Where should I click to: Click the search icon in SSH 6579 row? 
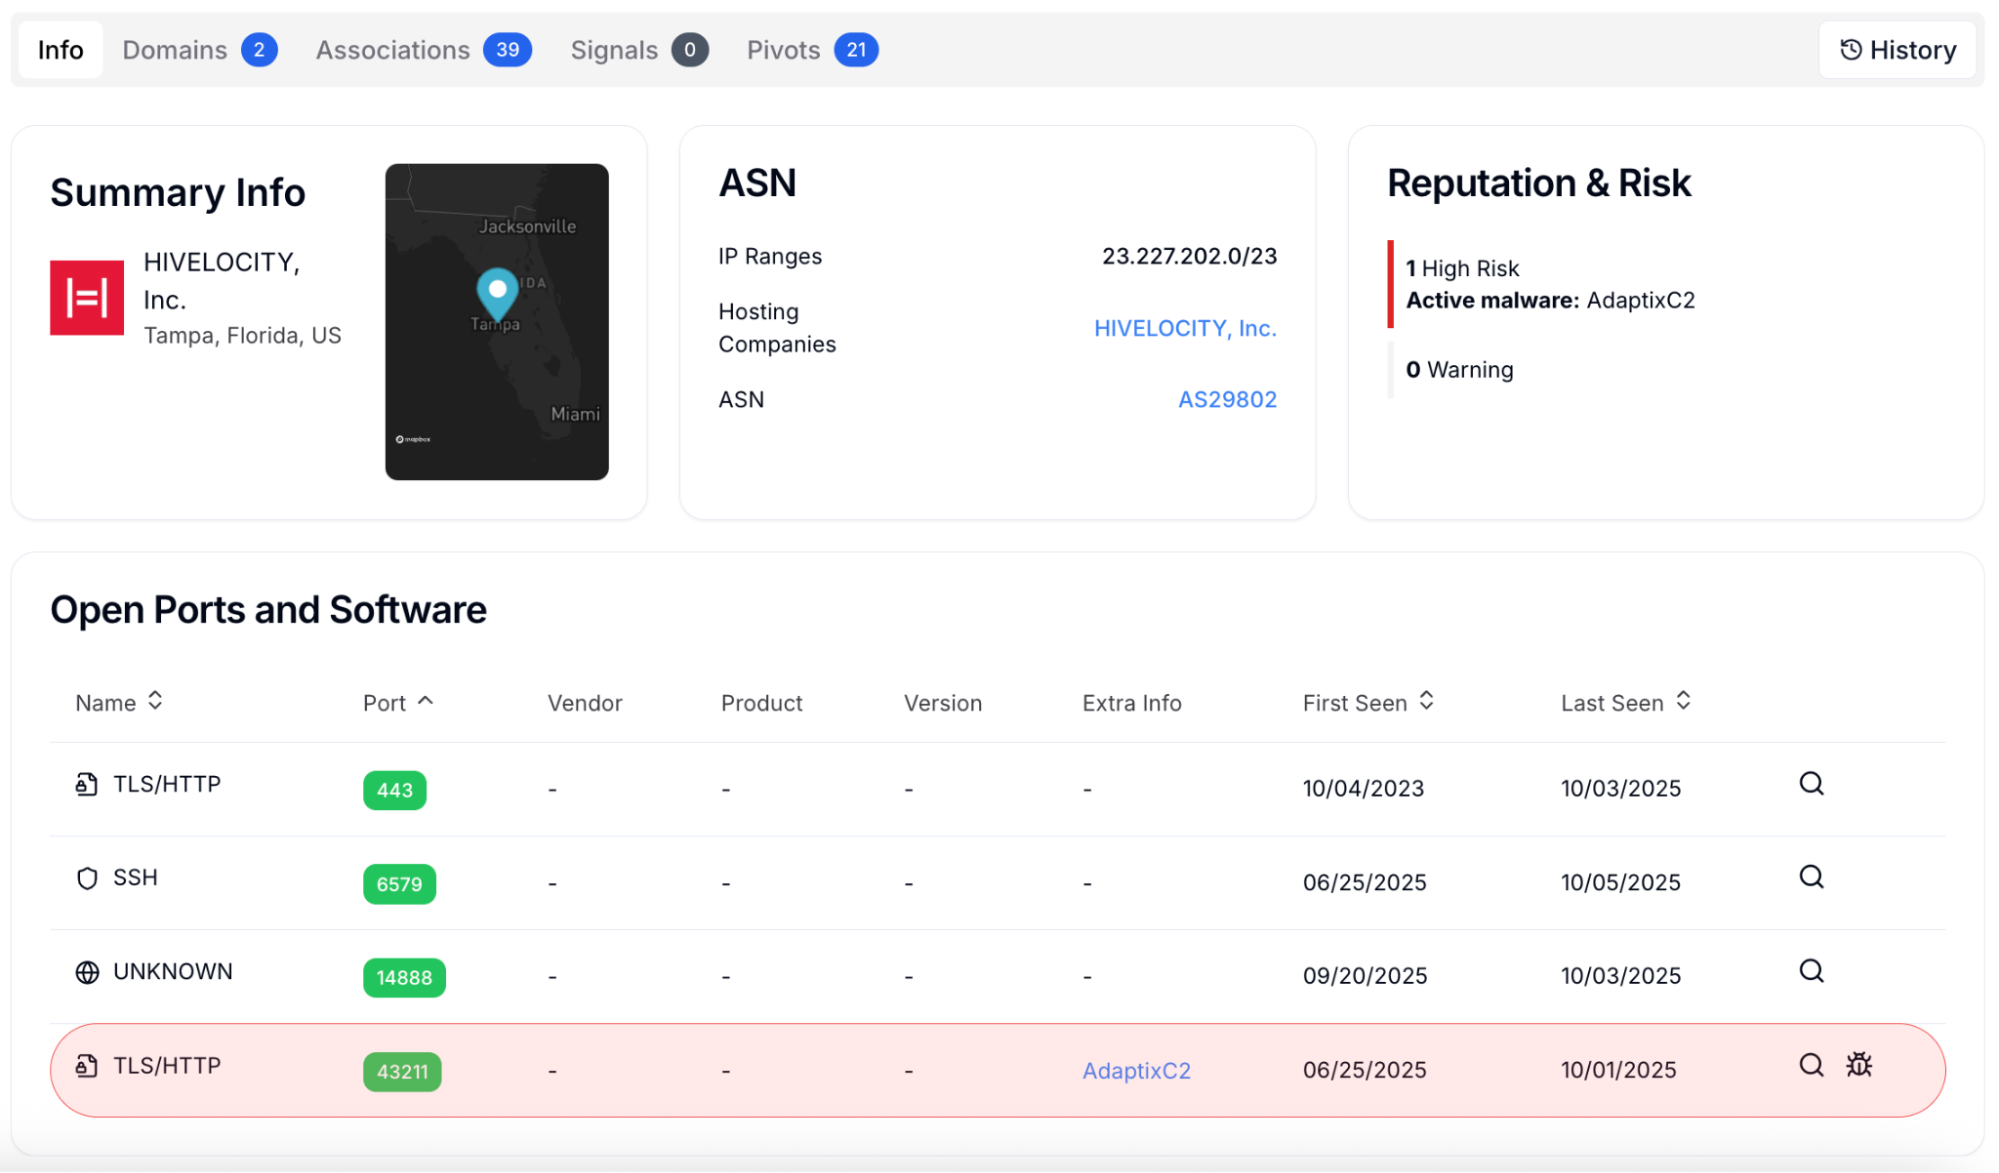pyautogui.click(x=1811, y=878)
